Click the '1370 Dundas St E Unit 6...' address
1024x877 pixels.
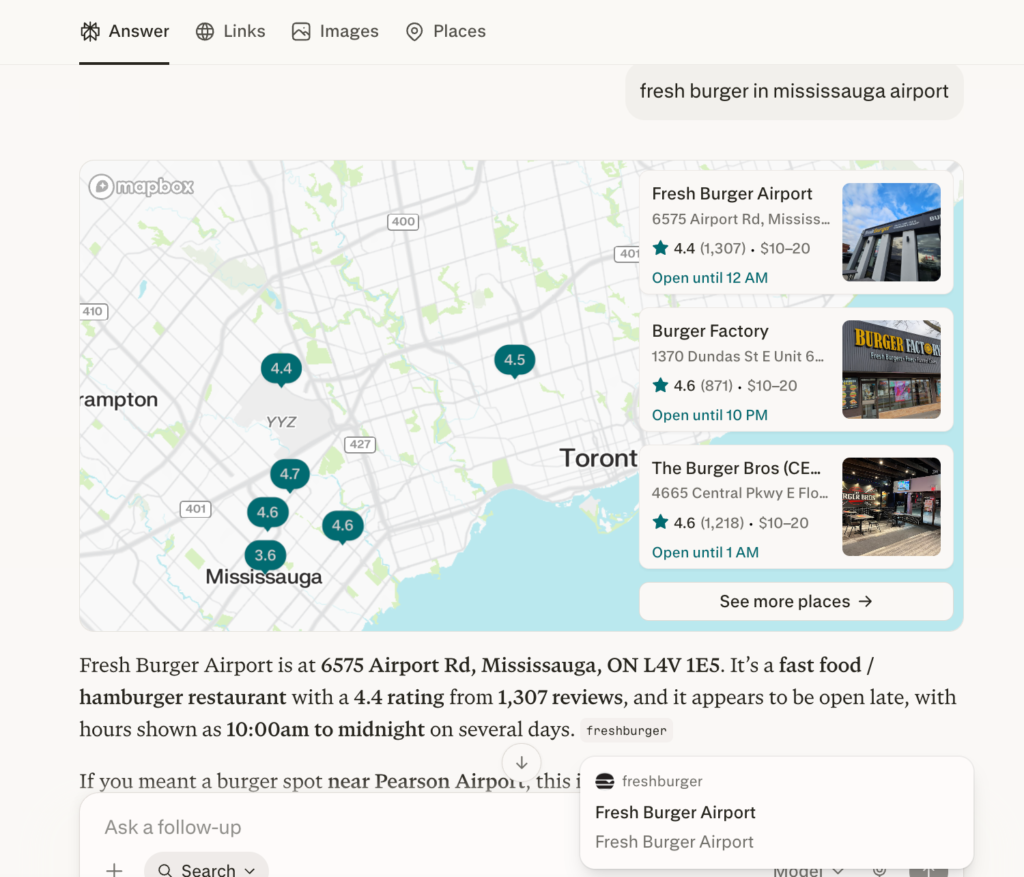[x=738, y=357]
